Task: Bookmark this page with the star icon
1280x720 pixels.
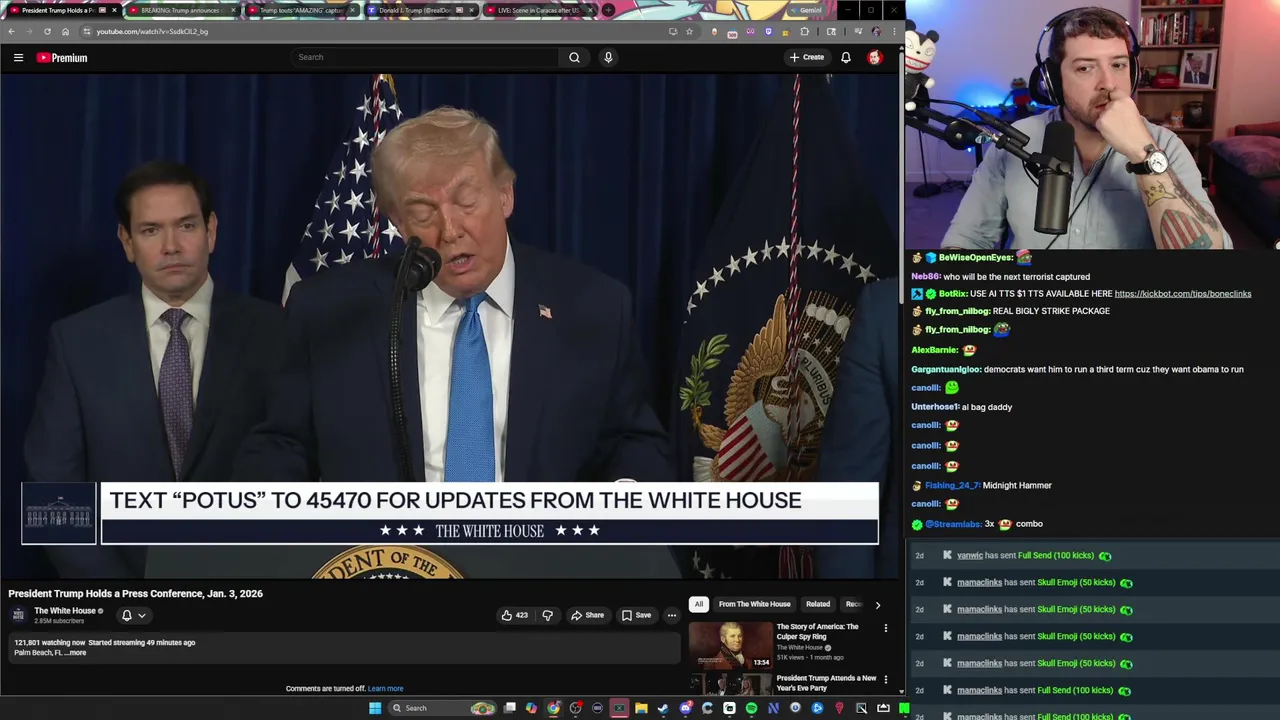Action: click(689, 31)
